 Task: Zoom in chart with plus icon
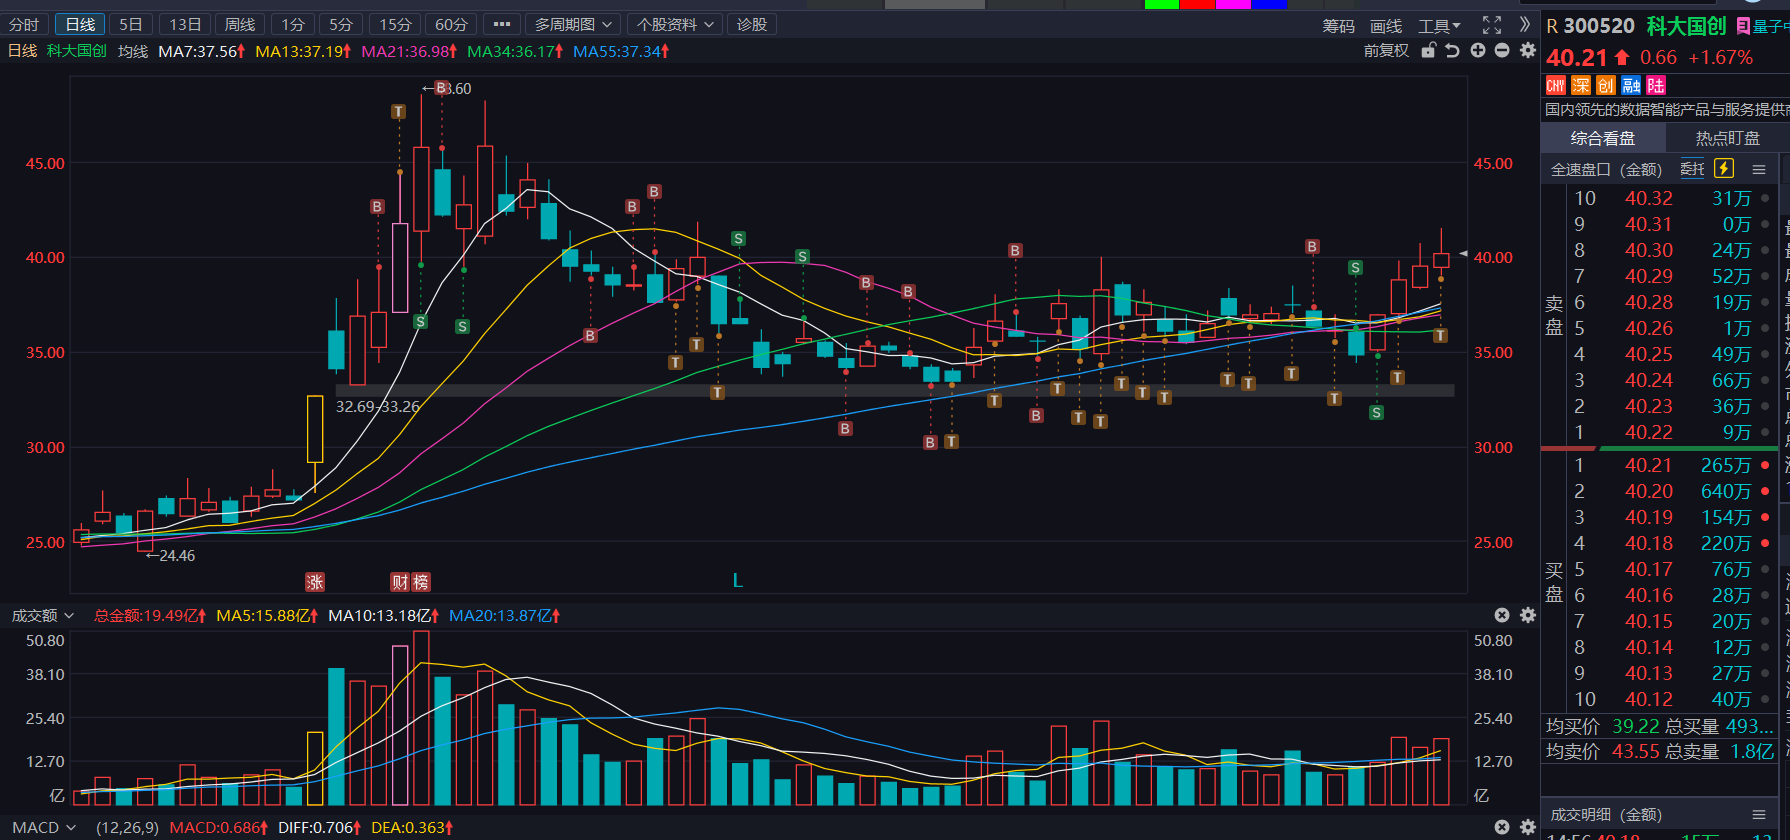(x=1478, y=51)
